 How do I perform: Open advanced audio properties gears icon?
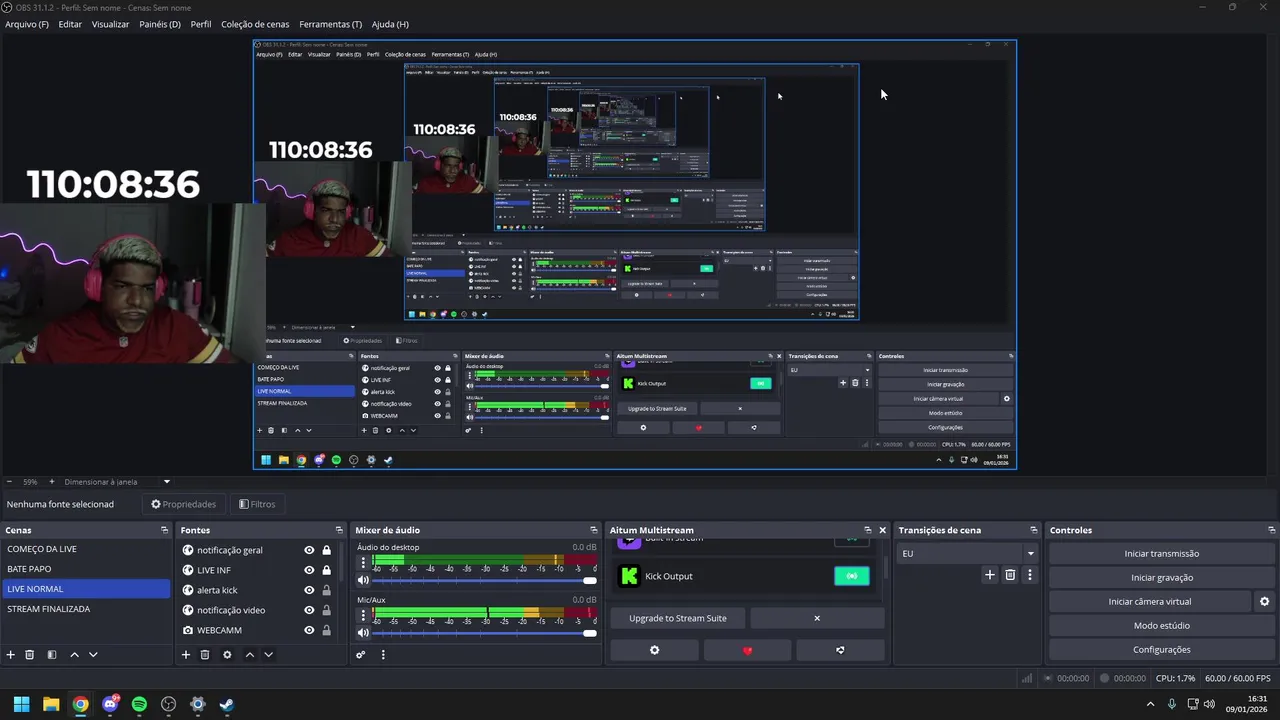point(361,655)
